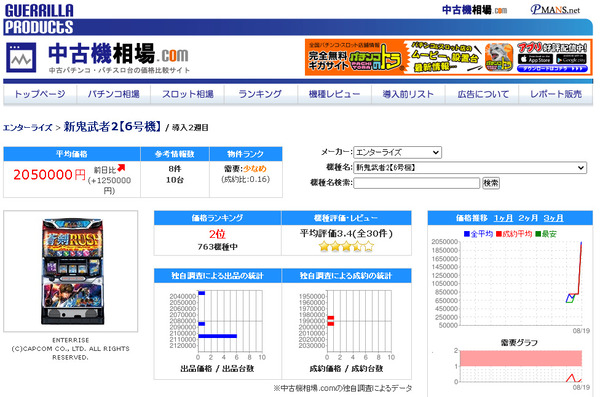Click the 新鬼武者2【6号機】 page title
600x397 pixels.
[113, 127]
